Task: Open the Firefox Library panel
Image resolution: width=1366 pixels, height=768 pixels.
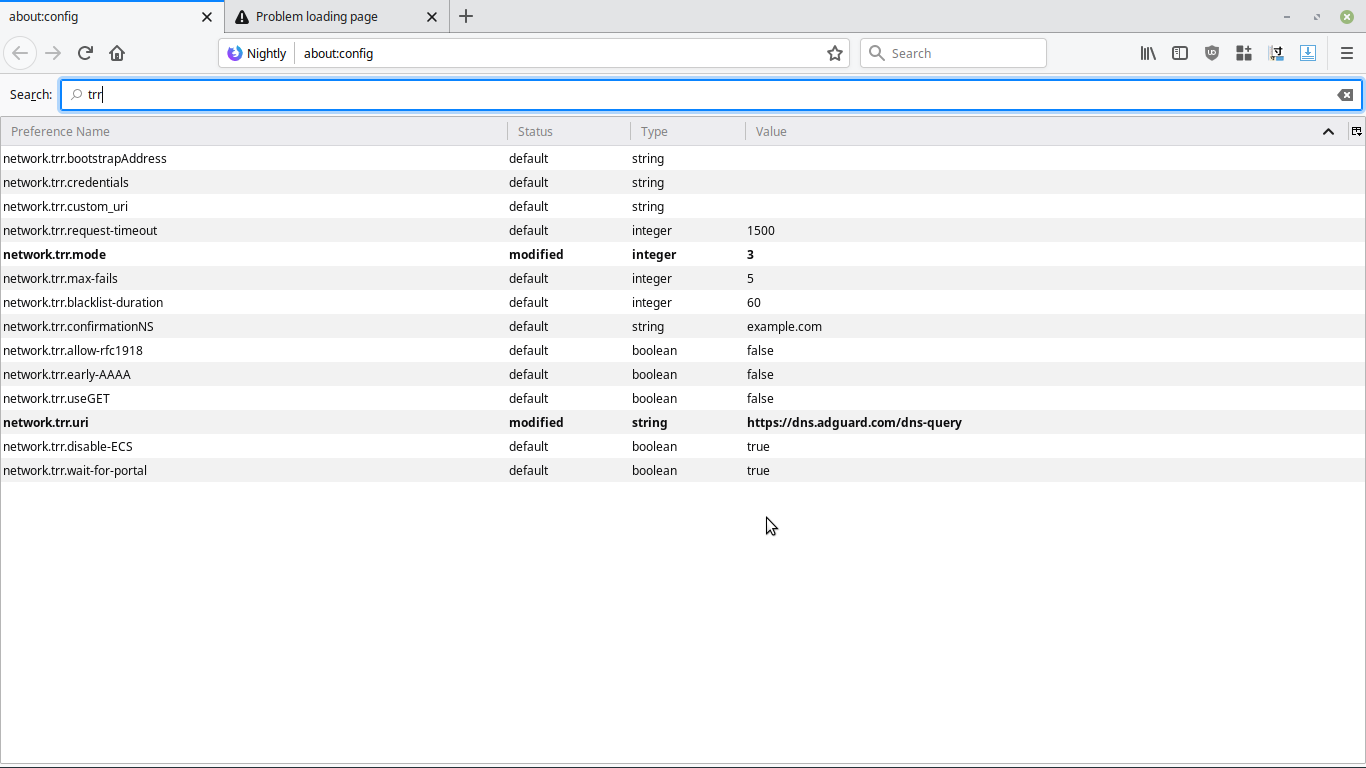Action: pyautogui.click(x=1147, y=53)
